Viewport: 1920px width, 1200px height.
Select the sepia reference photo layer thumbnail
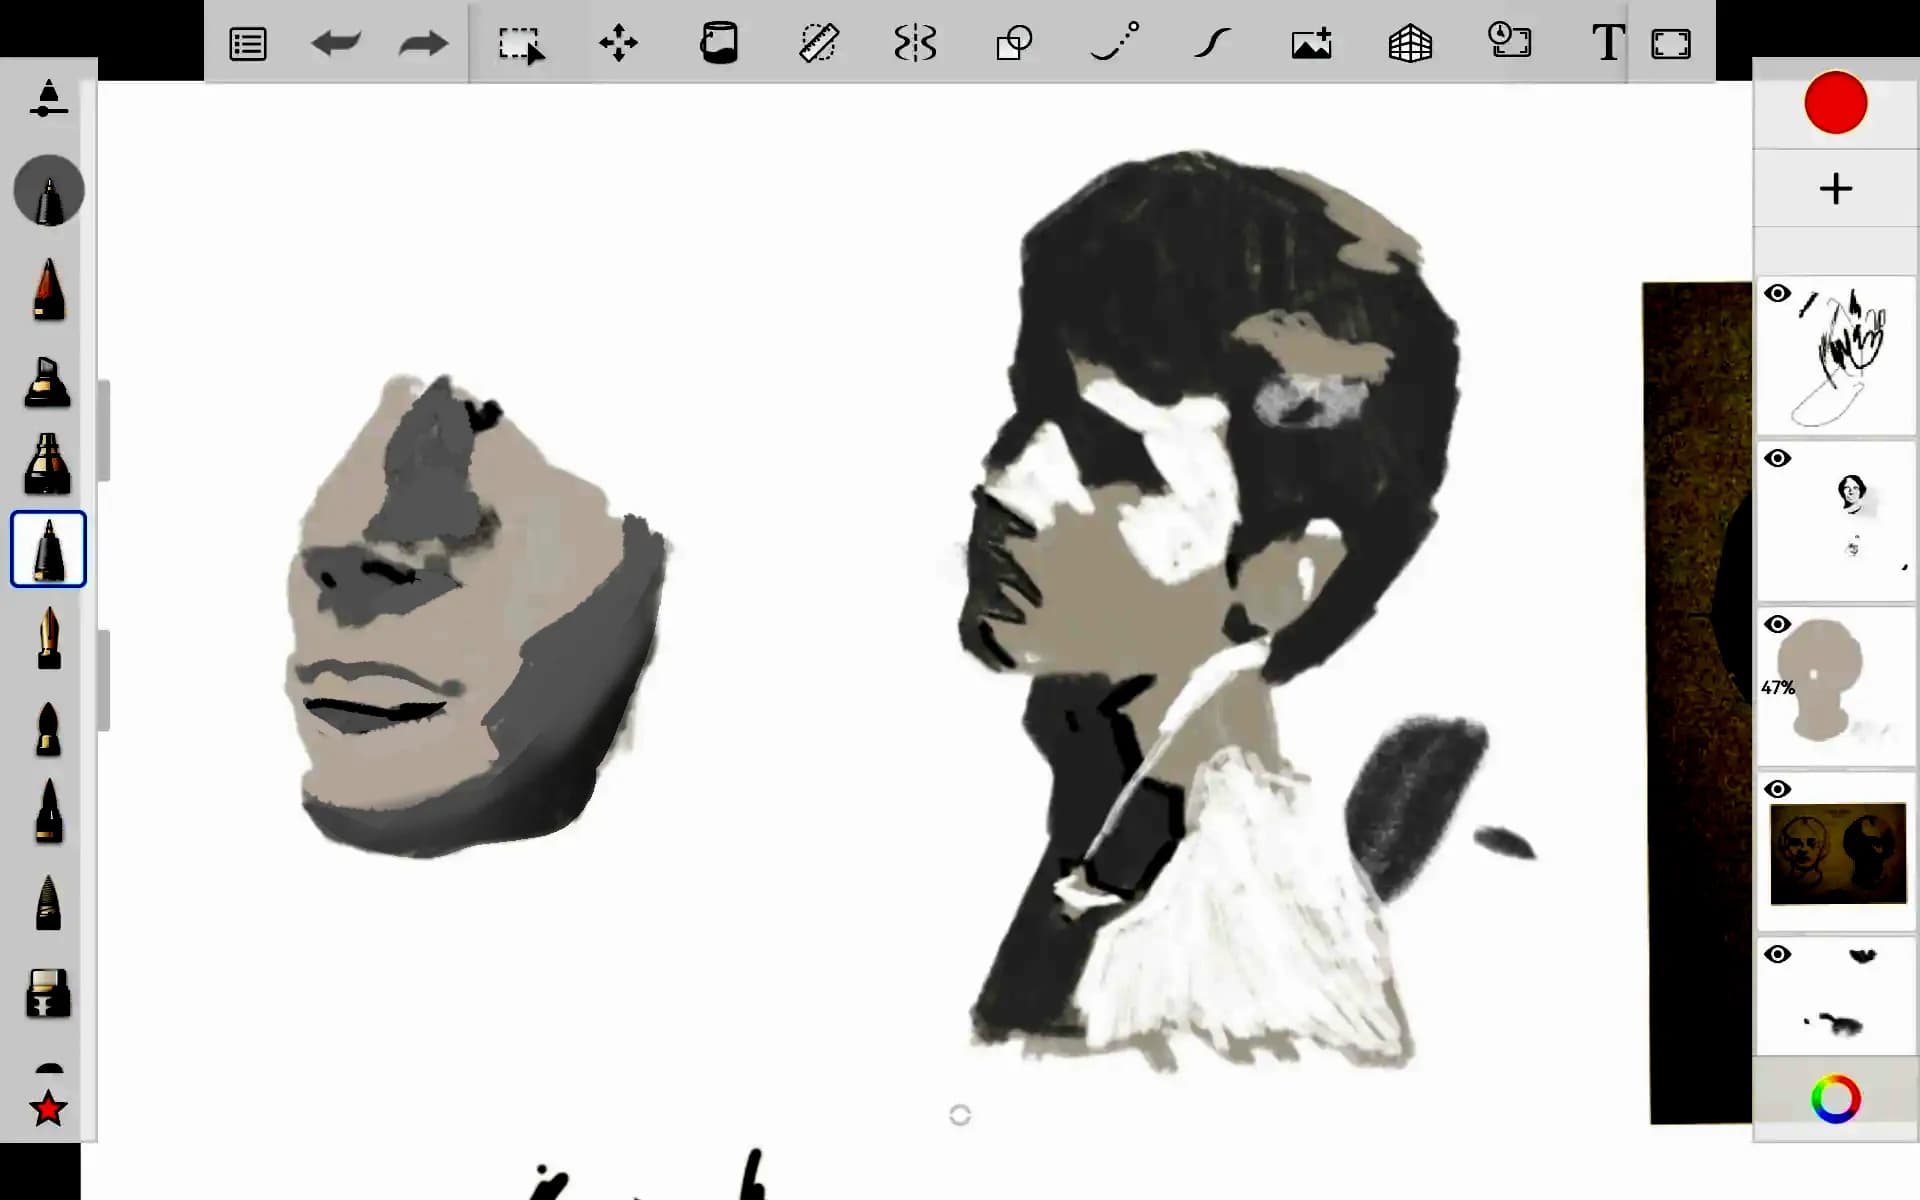point(1838,853)
